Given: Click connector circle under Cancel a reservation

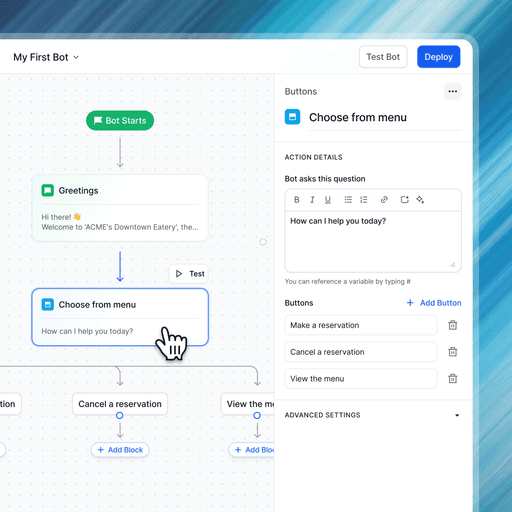Looking at the screenshot, I should pyautogui.click(x=120, y=416).
